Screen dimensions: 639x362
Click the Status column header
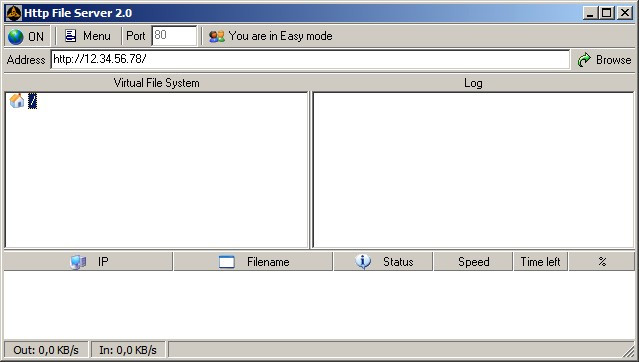[383, 262]
